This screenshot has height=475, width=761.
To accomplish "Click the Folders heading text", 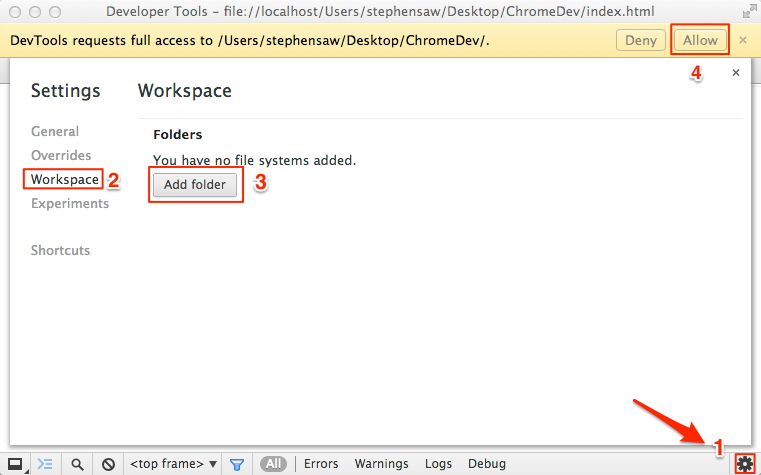I will pyautogui.click(x=178, y=134).
